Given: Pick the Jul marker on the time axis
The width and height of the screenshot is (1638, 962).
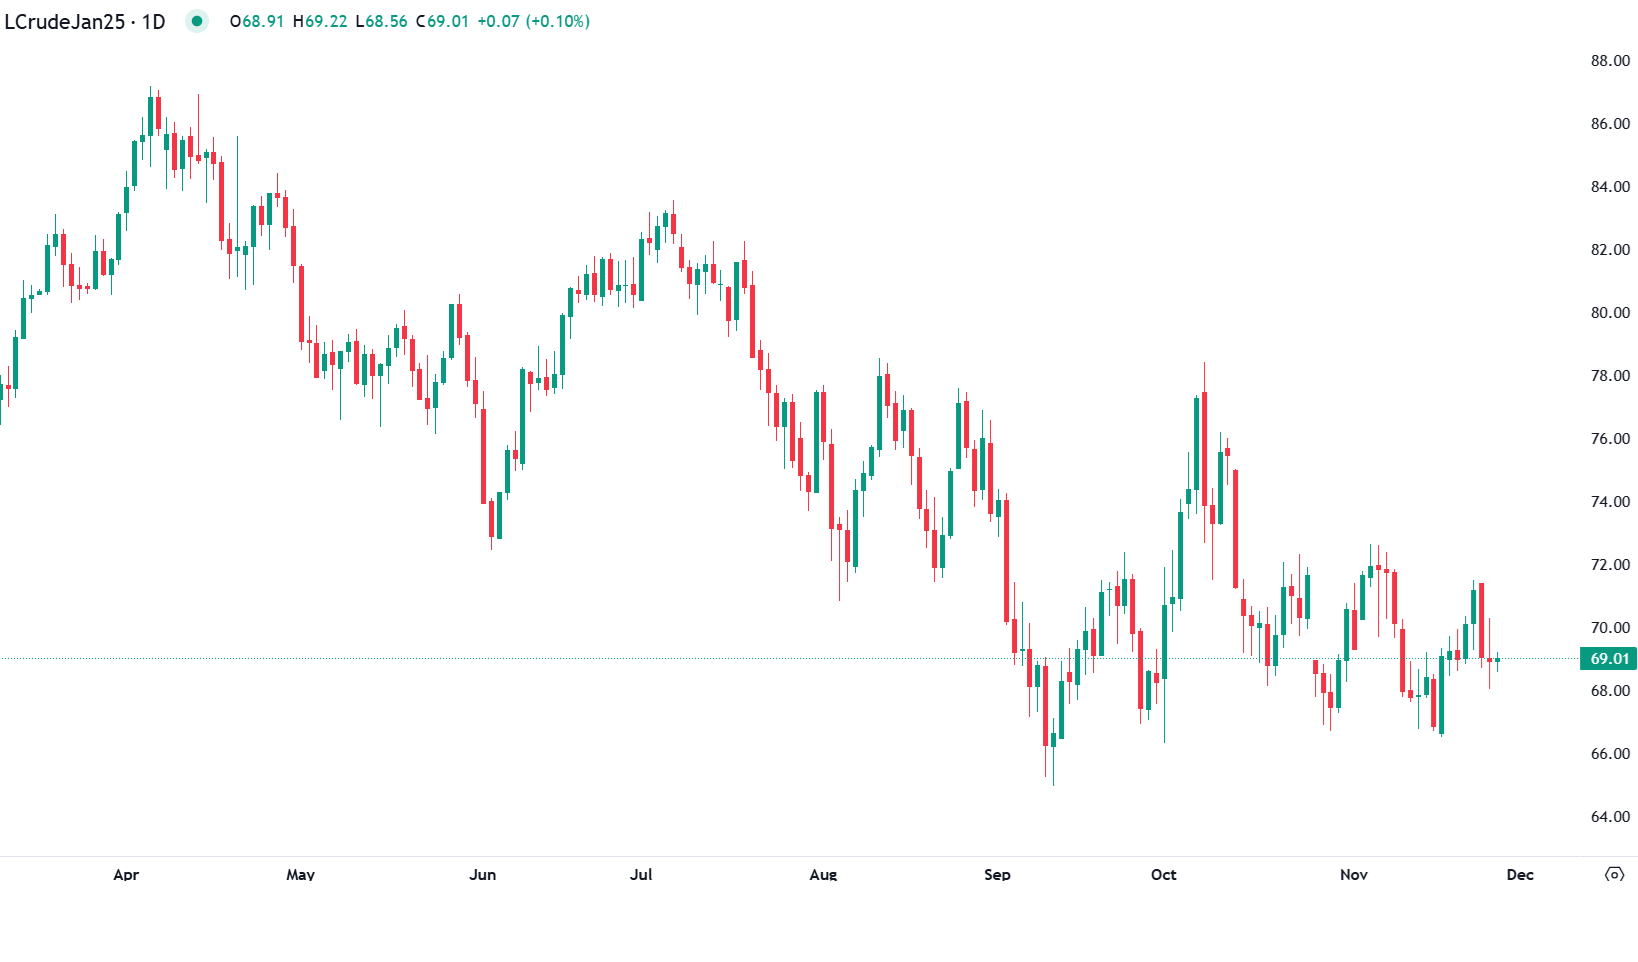Looking at the screenshot, I should coord(641,874).
